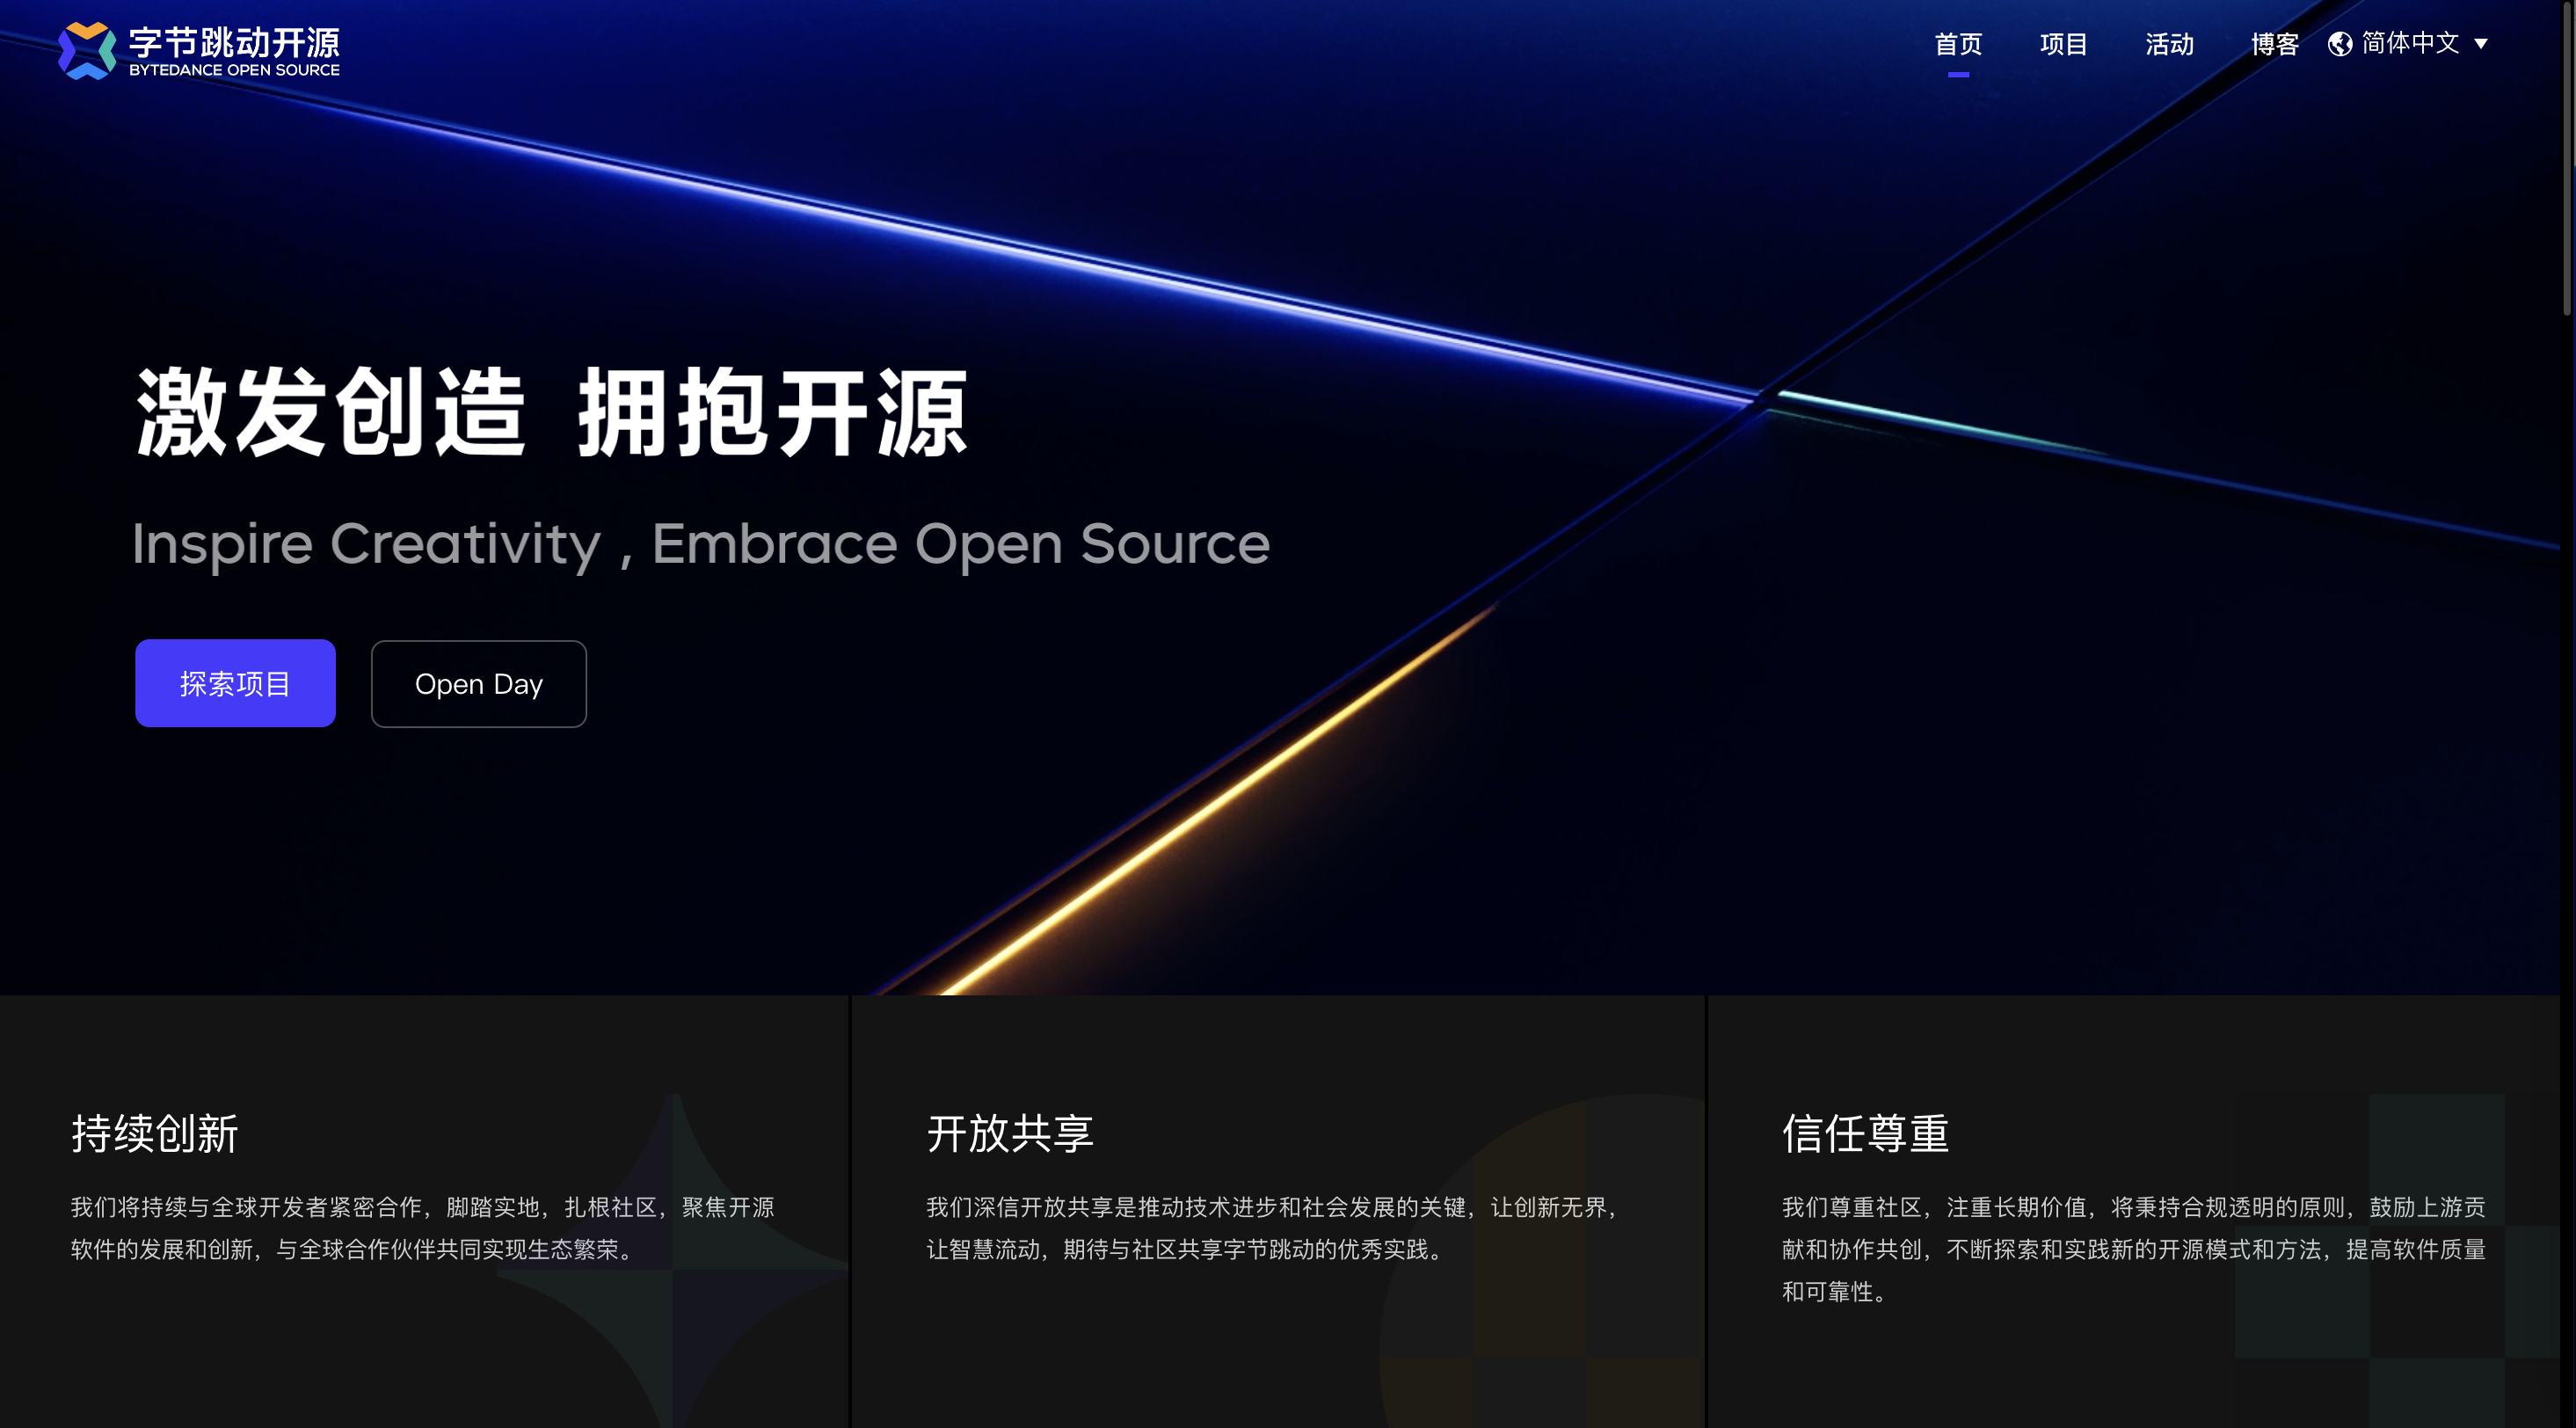Navigate to the 博客 menu item

tap(2275, 44)
